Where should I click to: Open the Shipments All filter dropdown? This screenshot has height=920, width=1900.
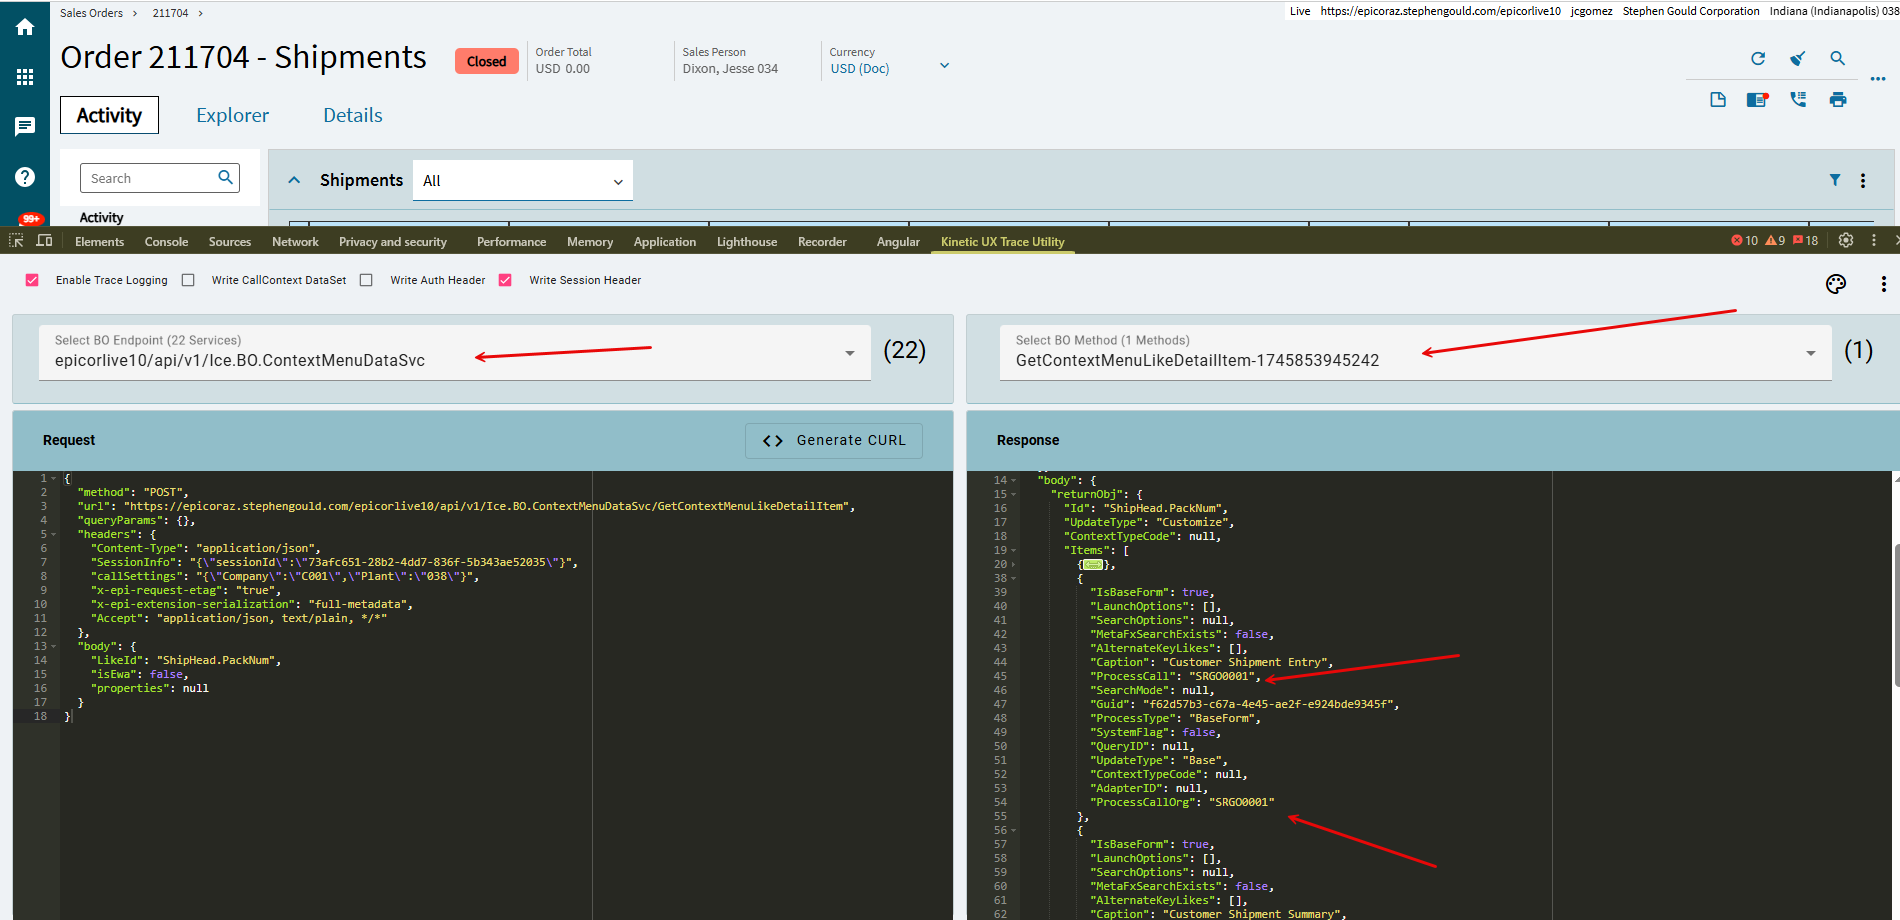click(523, 181)
